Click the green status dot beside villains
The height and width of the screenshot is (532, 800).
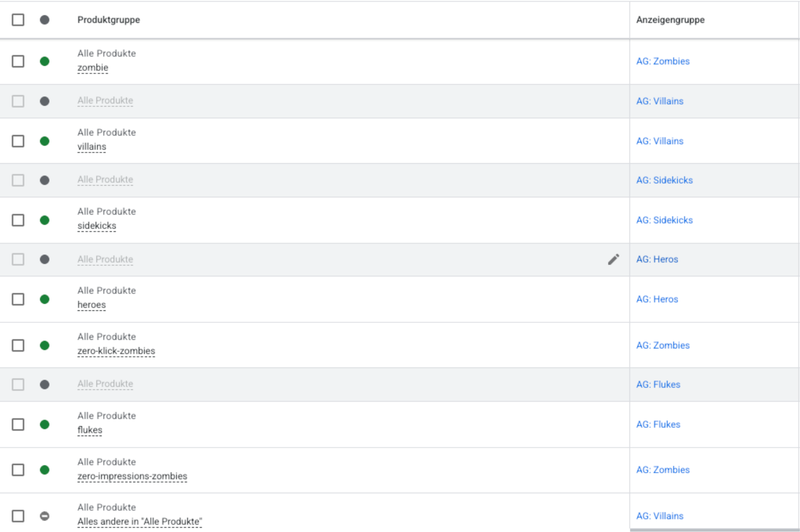pyautogui.click(x=44, y=141)
